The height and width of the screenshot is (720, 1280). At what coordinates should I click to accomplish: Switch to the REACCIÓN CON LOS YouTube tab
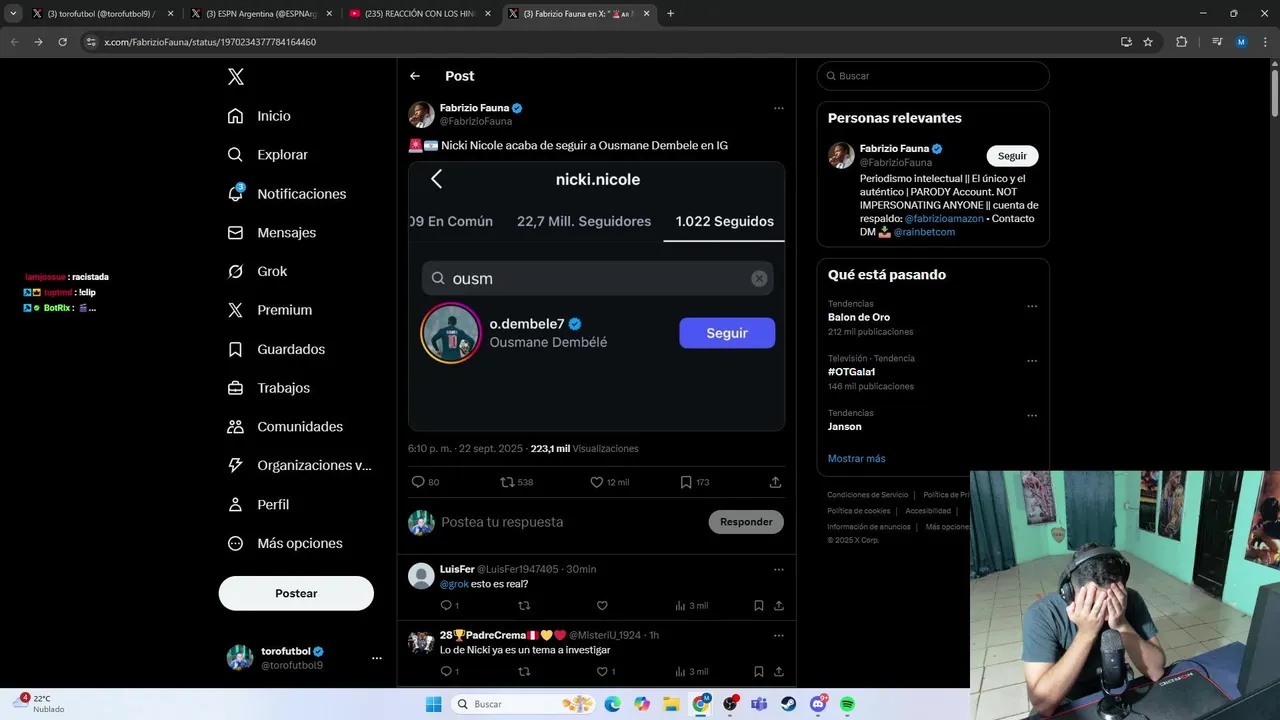point(418,14)
